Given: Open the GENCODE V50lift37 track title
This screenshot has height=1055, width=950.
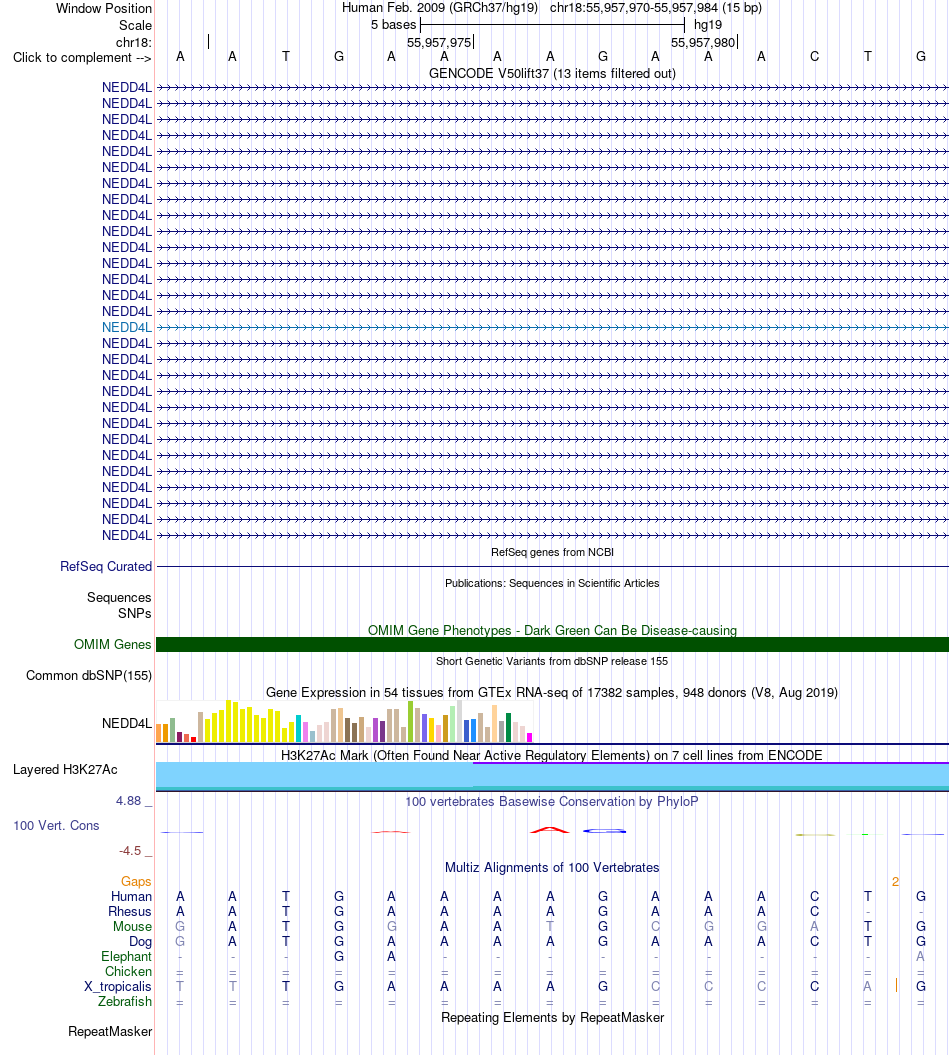Looking at the screenshot, I should coord(552,73).
